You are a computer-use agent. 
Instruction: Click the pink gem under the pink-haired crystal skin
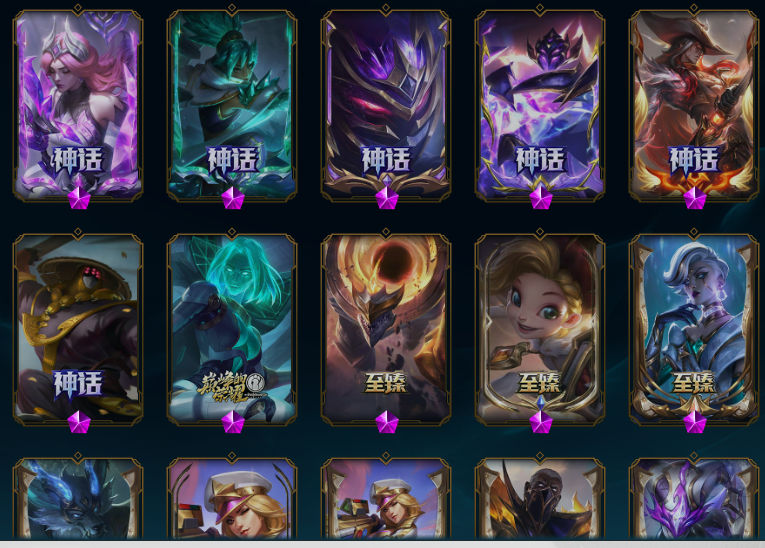(79, 199)
